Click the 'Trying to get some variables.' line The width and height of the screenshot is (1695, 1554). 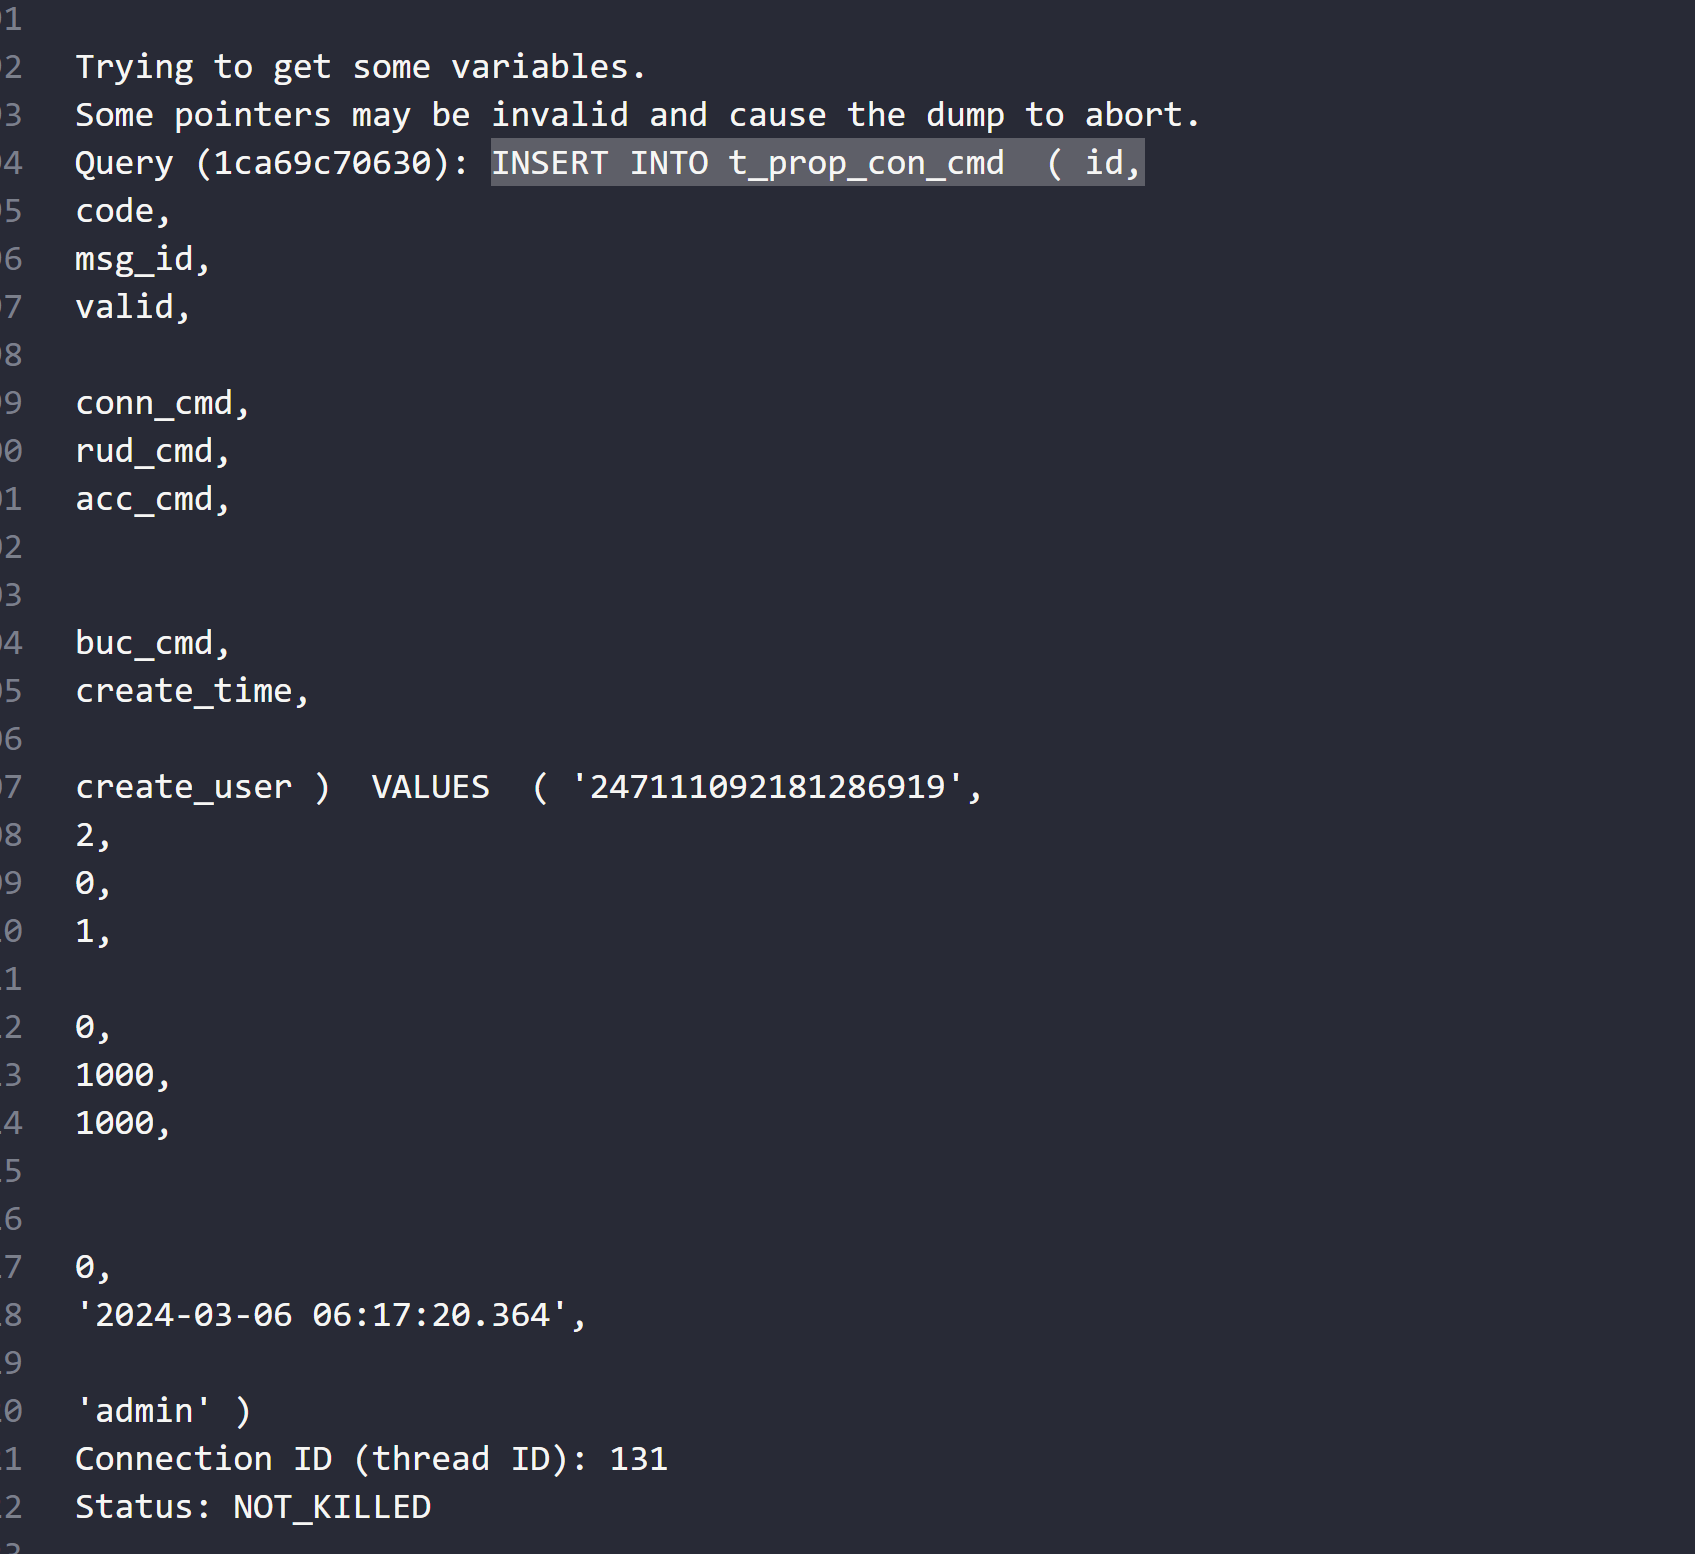point(360,67)
